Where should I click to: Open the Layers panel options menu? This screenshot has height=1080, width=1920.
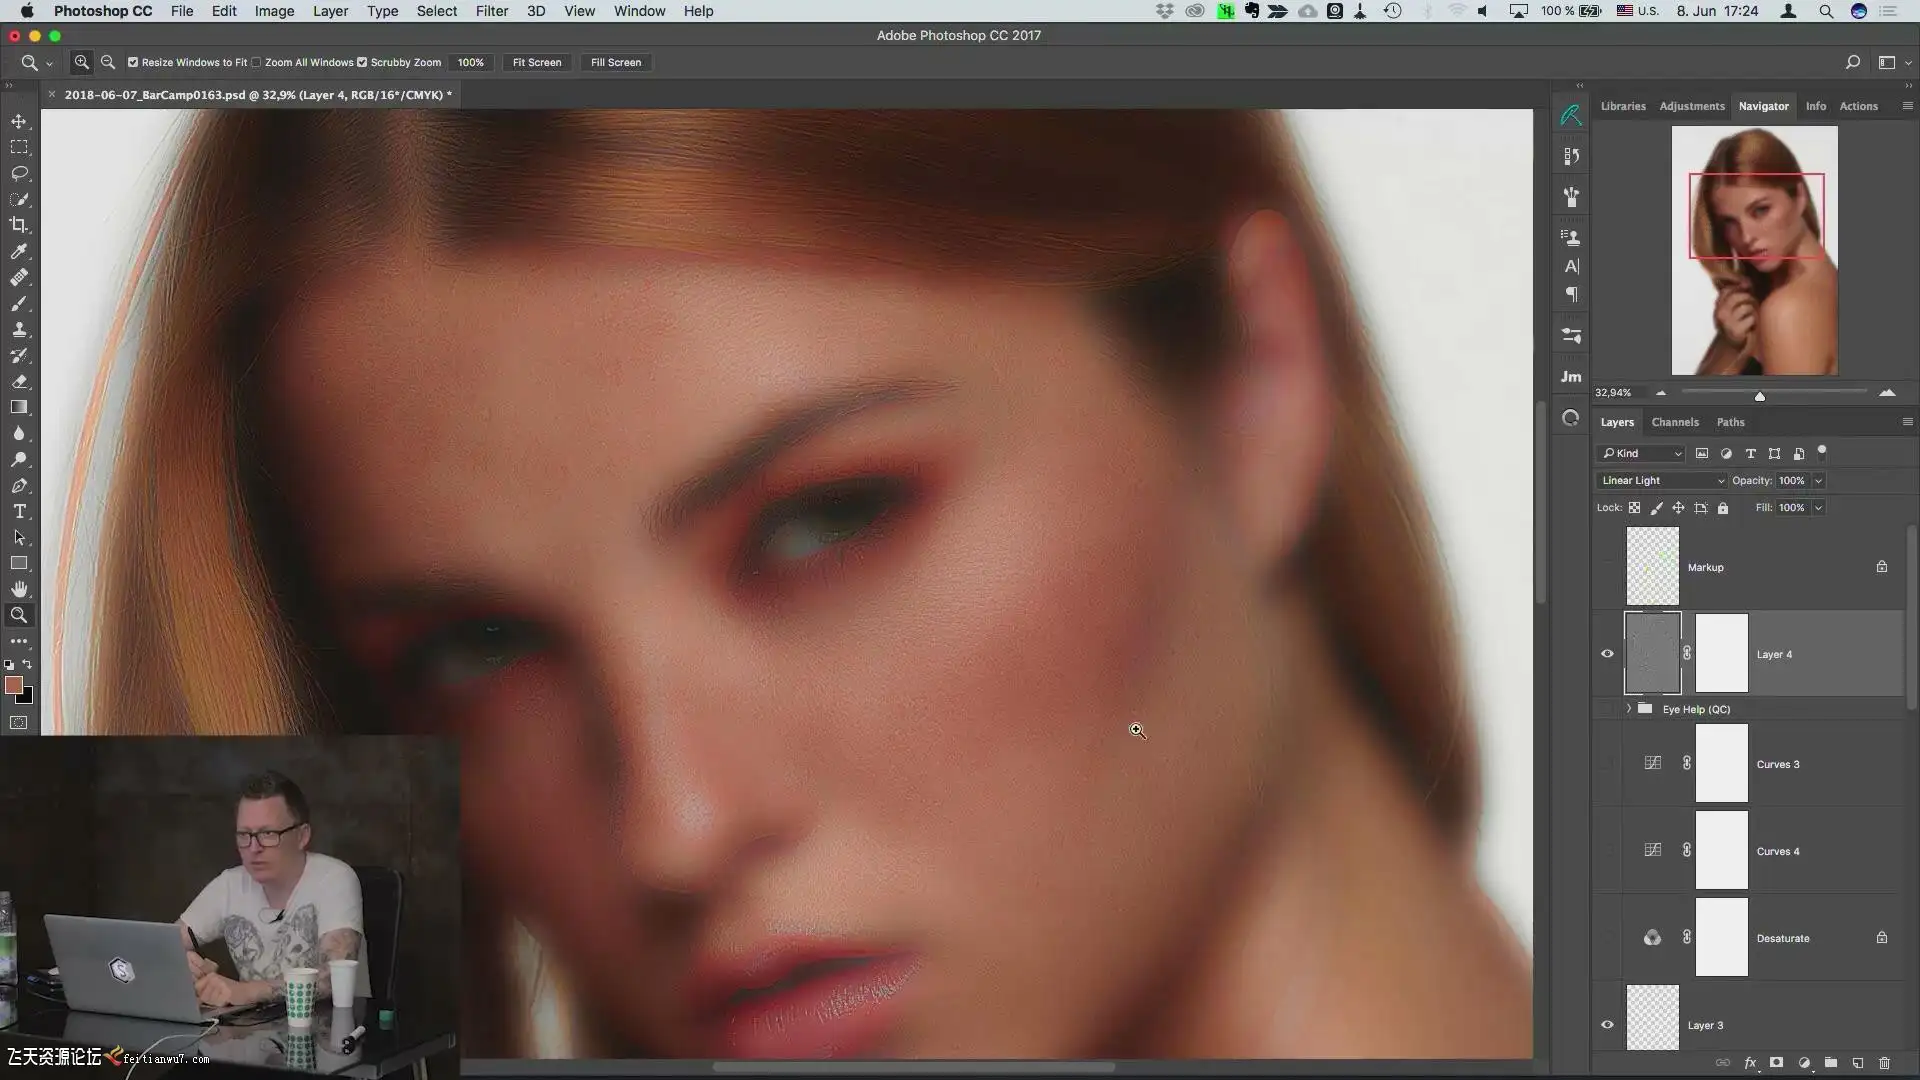1907,422
